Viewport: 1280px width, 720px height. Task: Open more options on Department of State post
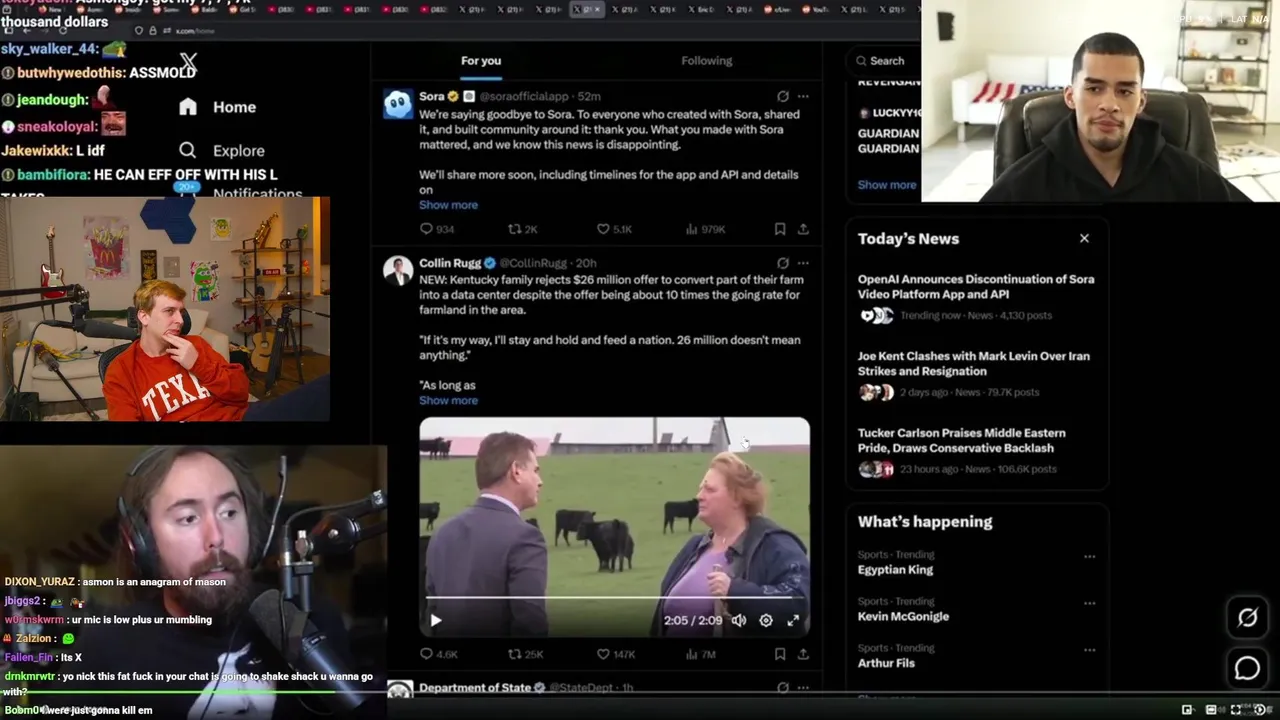(x=803, y=688)
